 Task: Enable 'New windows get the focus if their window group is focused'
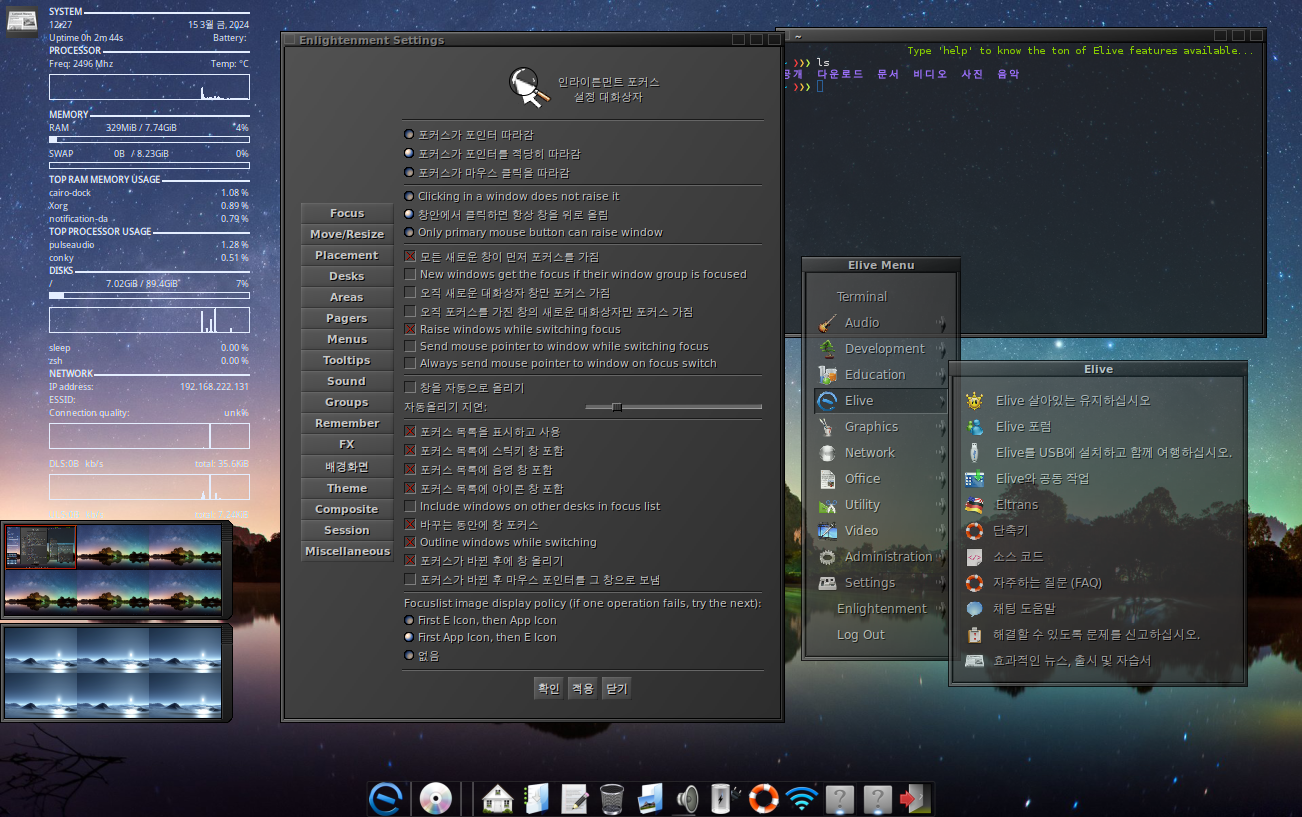point(410,274)
